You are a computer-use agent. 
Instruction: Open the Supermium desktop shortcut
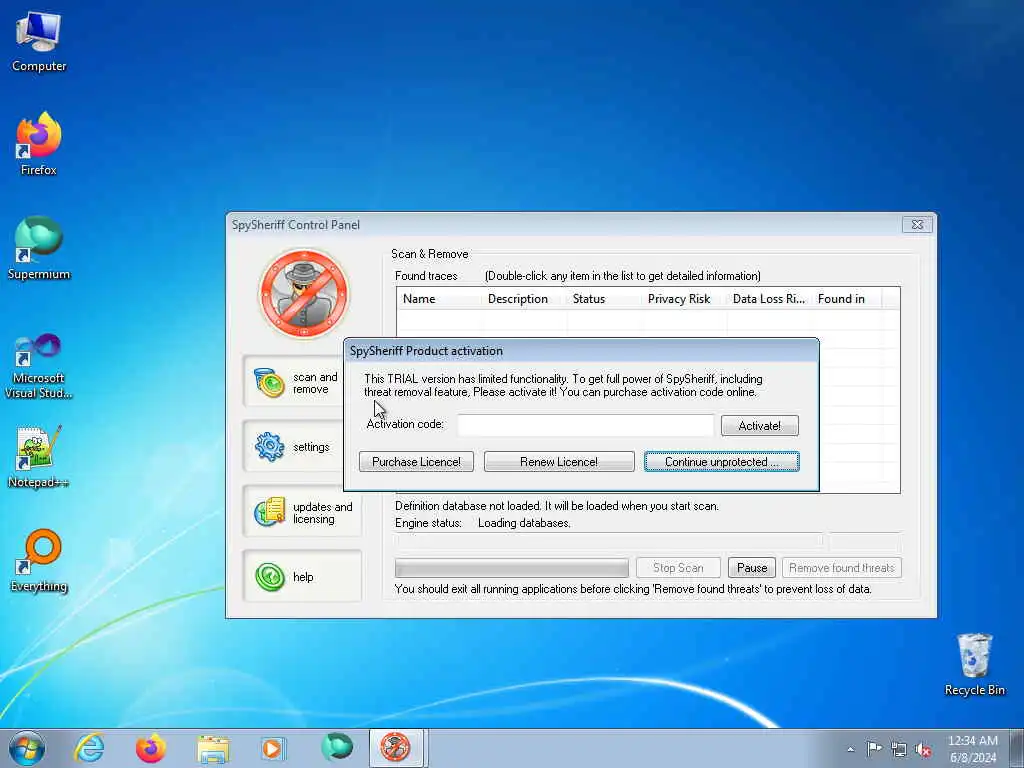pos(39,248)
